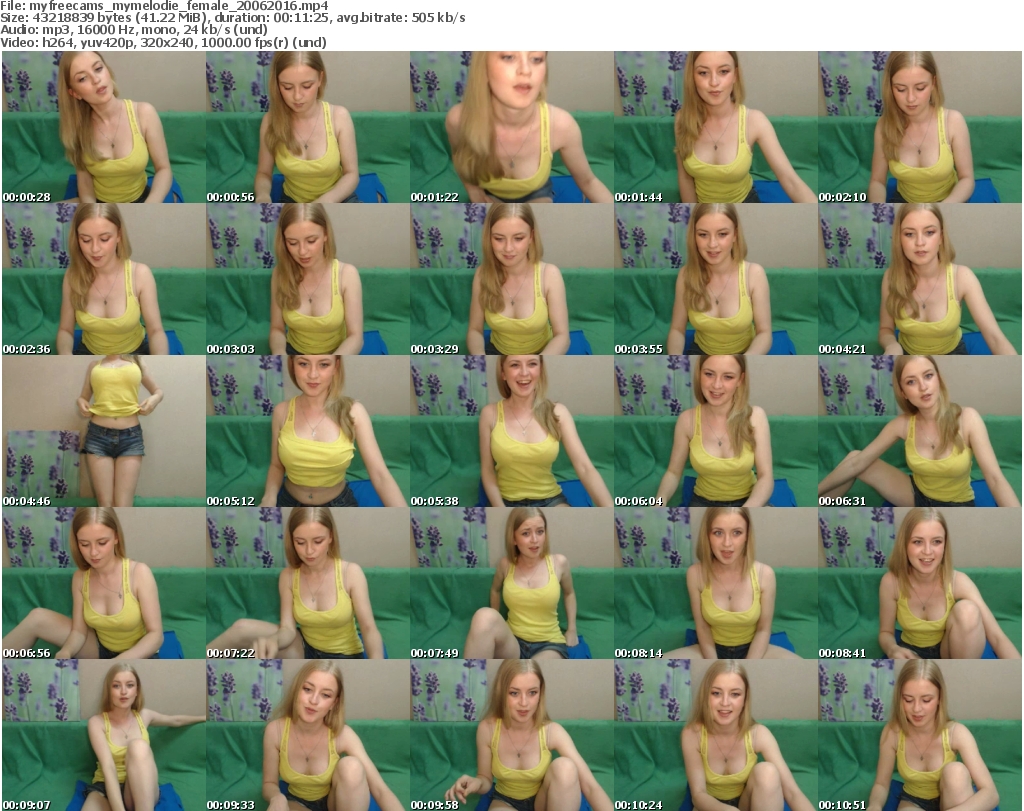The height and width of the screenshot is (811, 1024).
Task: Select the thumbnail frame at 00:04:46
Action: pos(104,431)
